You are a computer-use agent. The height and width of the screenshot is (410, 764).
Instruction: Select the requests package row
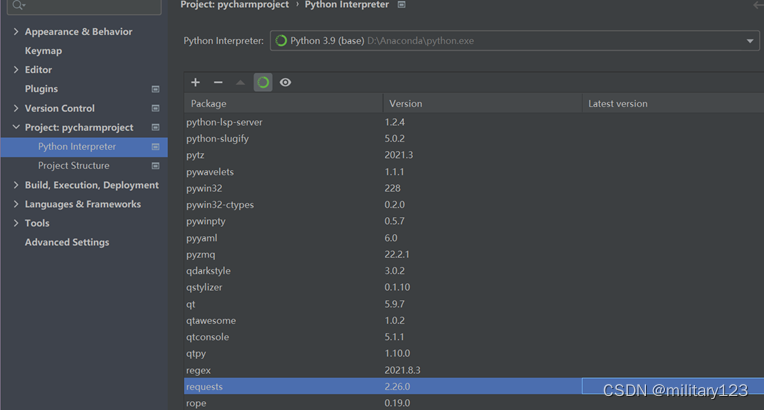tap(474, 386)
